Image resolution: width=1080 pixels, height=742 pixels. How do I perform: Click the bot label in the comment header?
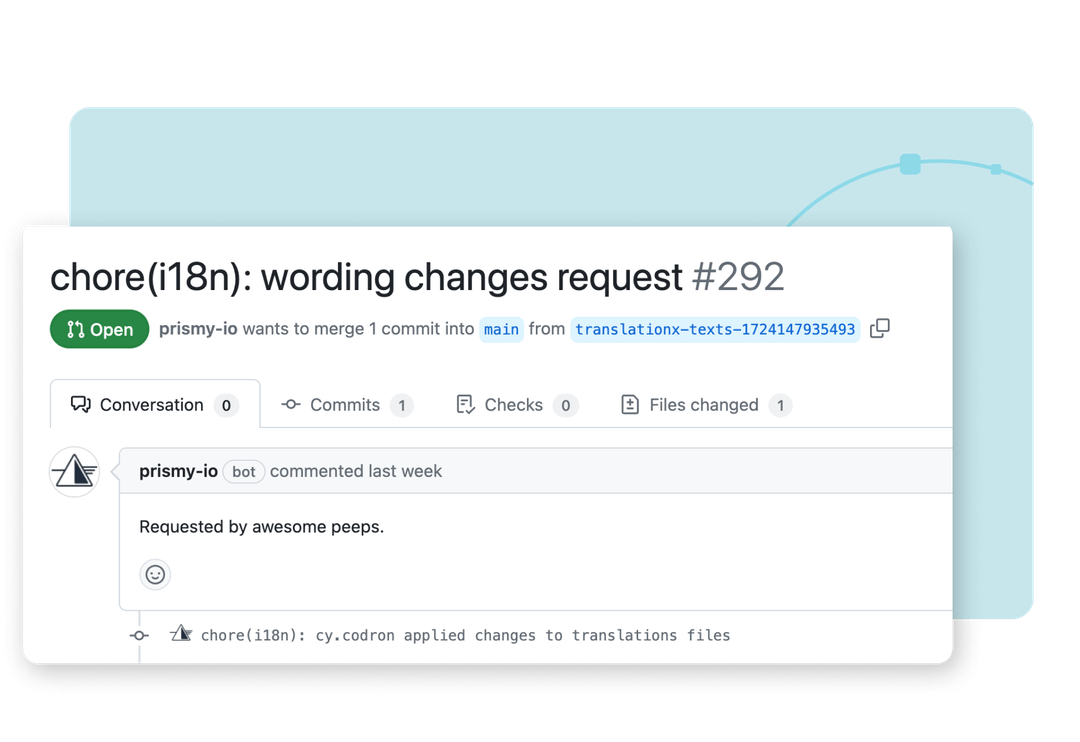click(x=244, y=472)
